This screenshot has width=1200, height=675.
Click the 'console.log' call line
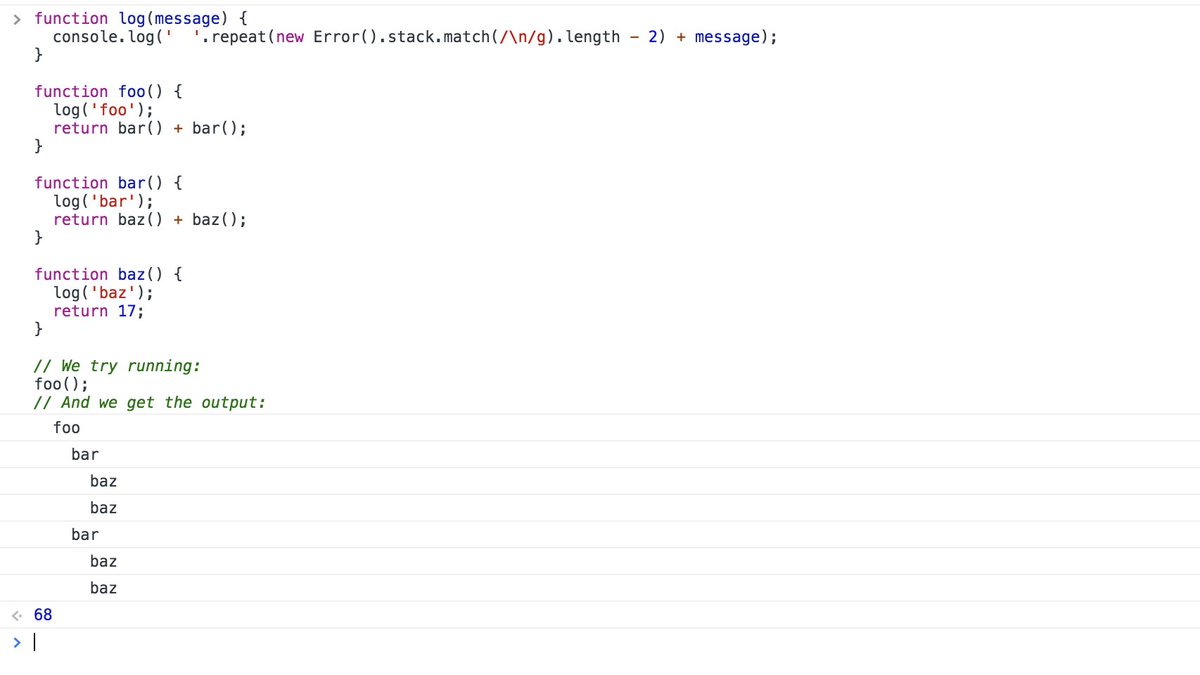coord(300,36)
